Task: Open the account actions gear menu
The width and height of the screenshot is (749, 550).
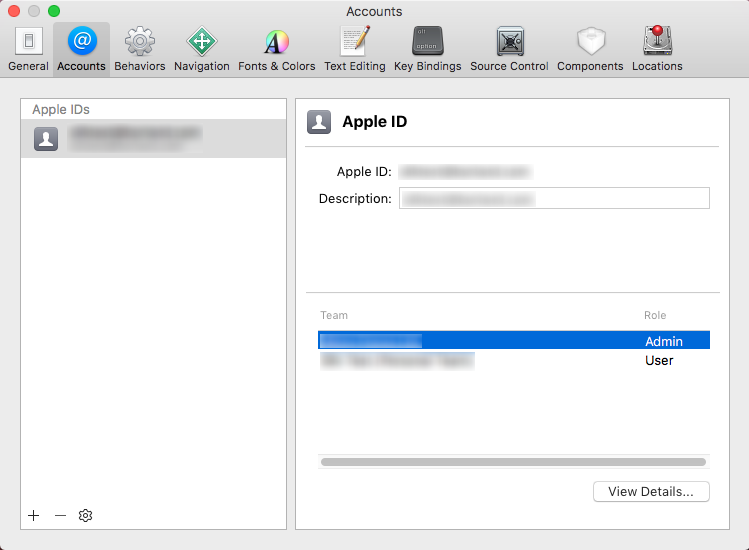Action: point(86,515)
